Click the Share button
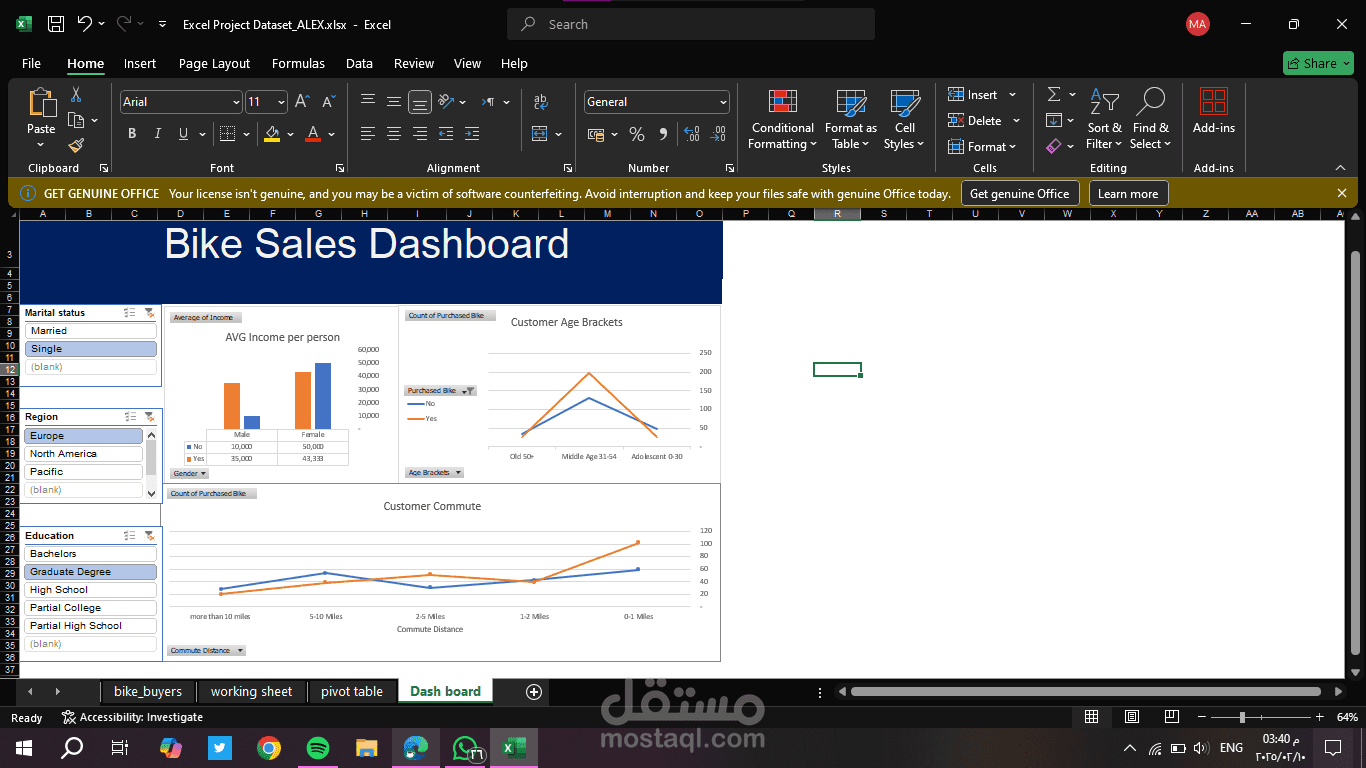Image resolution: width=1366 pixels, height=768 pixels. pyautogui.click(x=1318, y=63)
